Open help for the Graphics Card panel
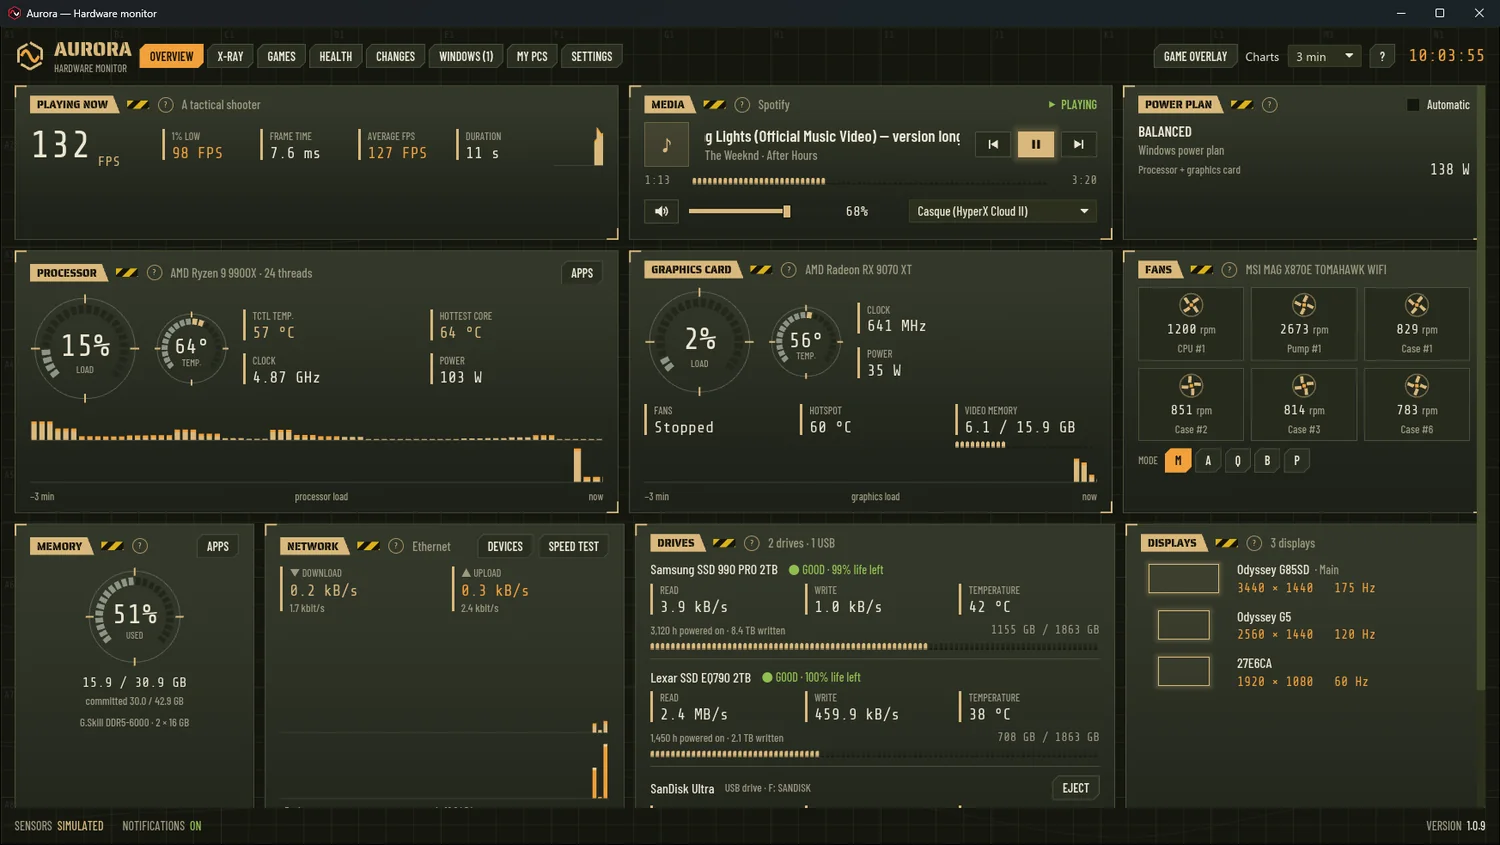The width and height of the screenshot is (1500, 845). pos(788,270)
